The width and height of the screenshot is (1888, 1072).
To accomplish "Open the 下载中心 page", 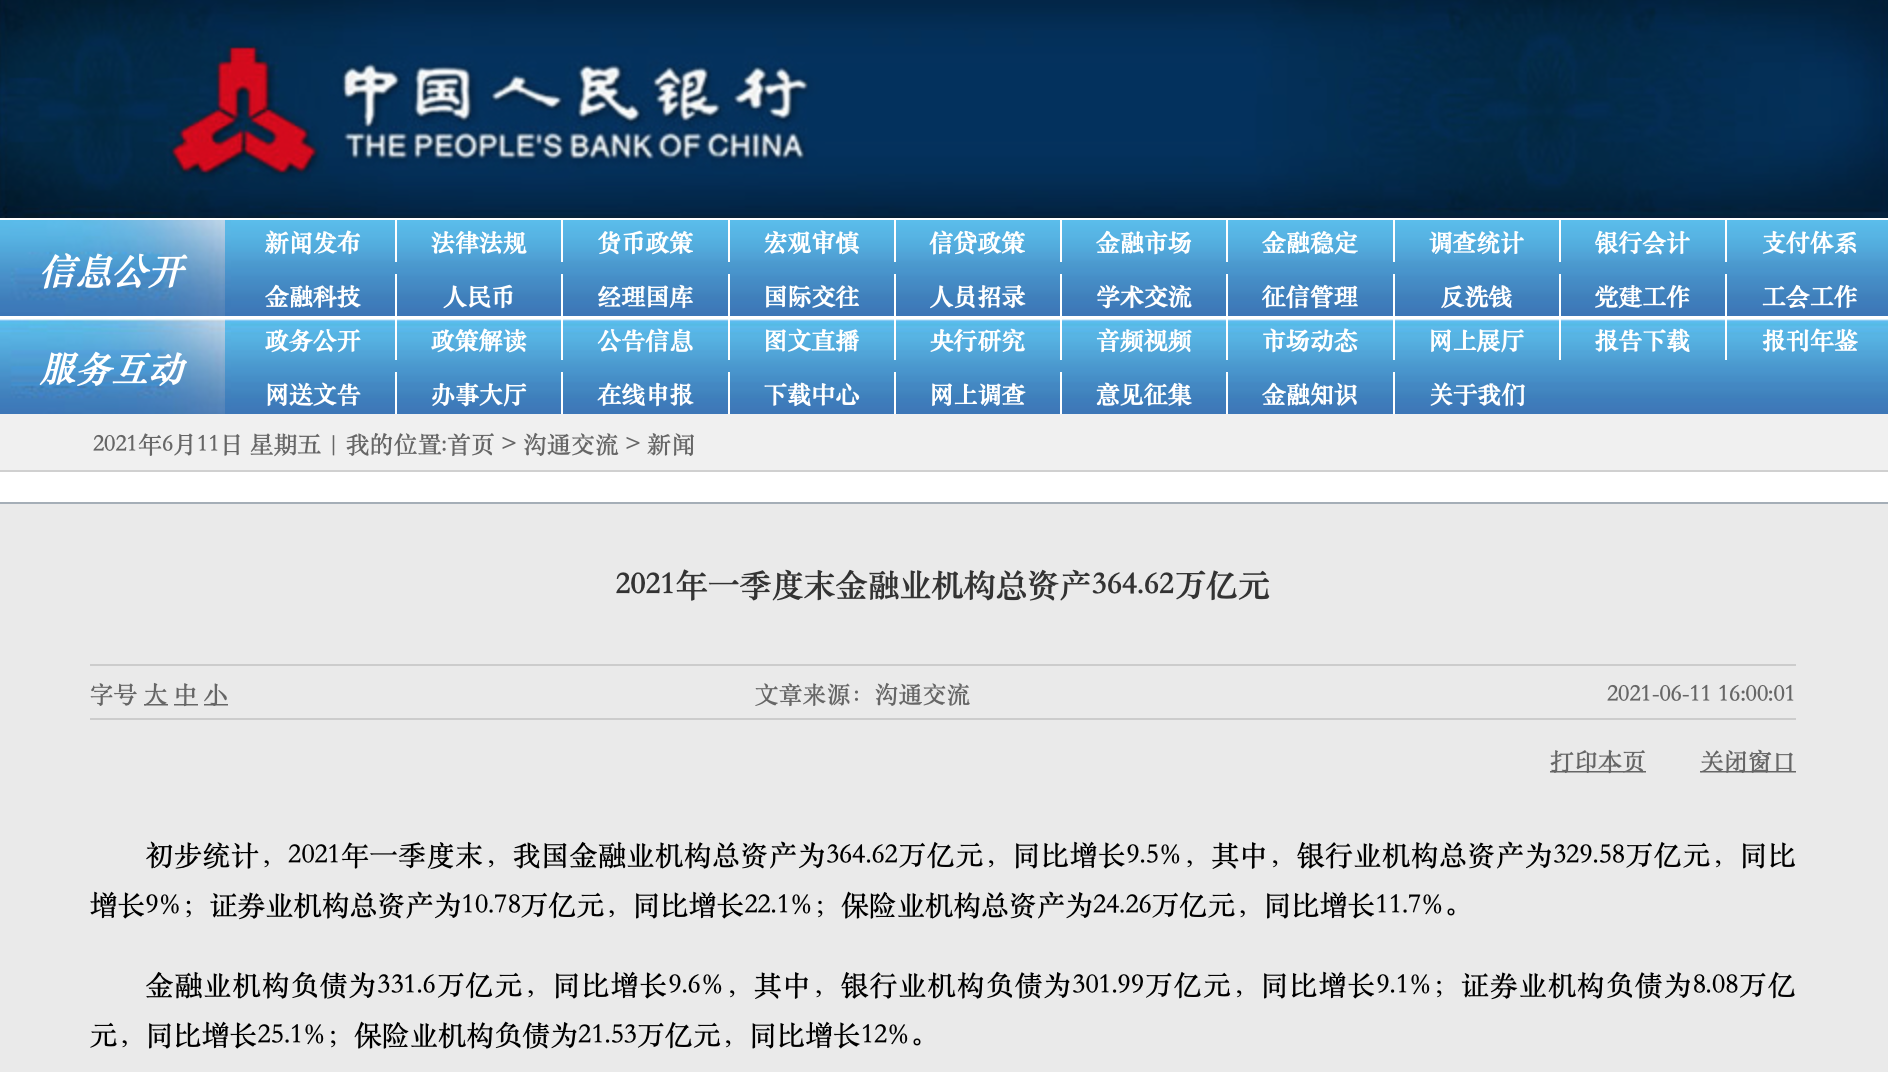I will click(811, 395).
